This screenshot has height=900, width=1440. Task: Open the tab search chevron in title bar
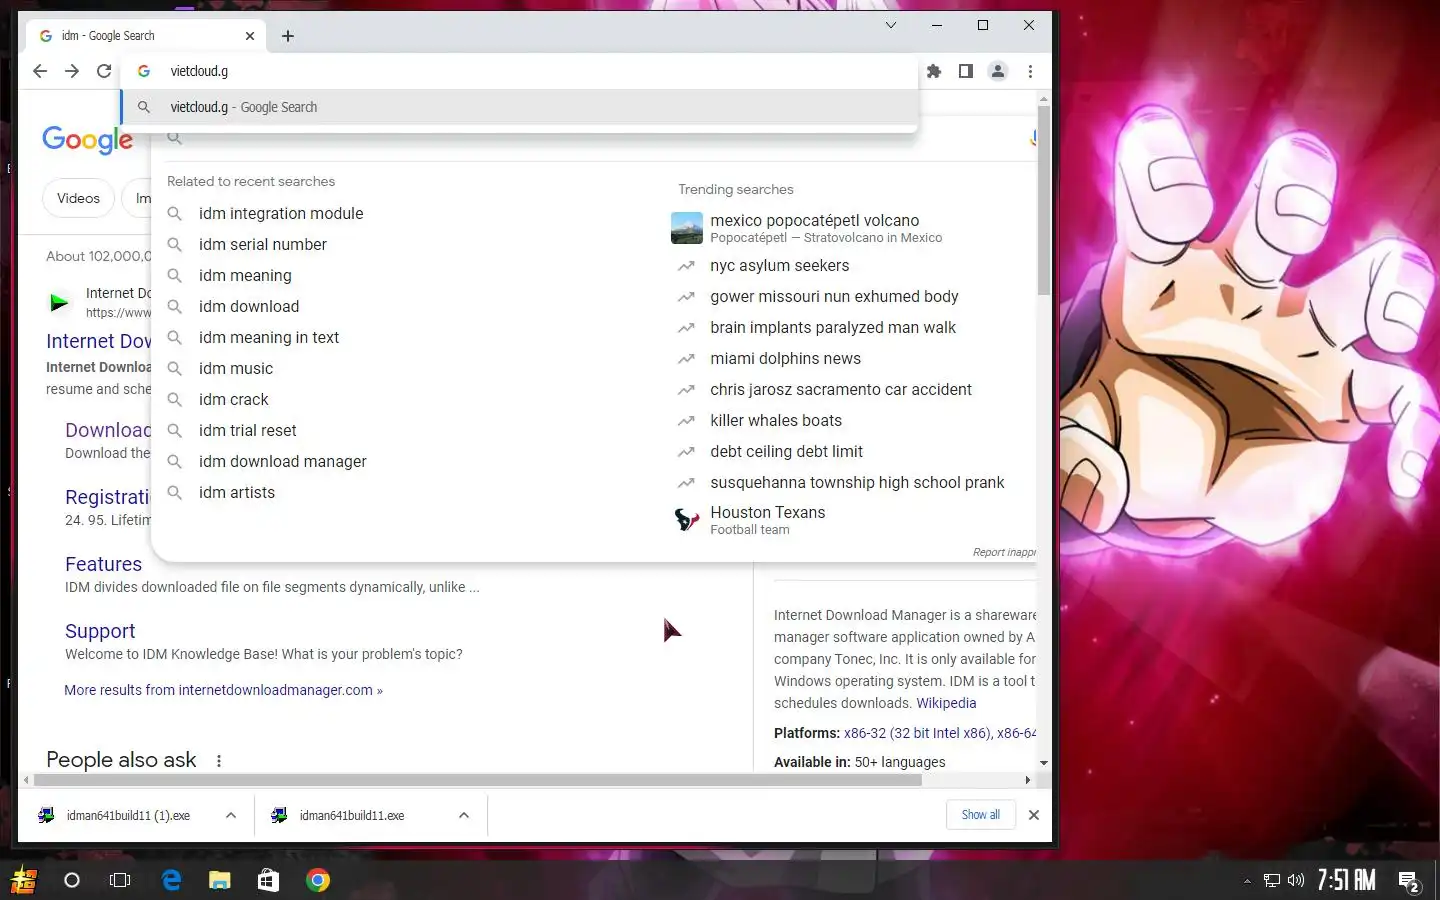point(891,25)
